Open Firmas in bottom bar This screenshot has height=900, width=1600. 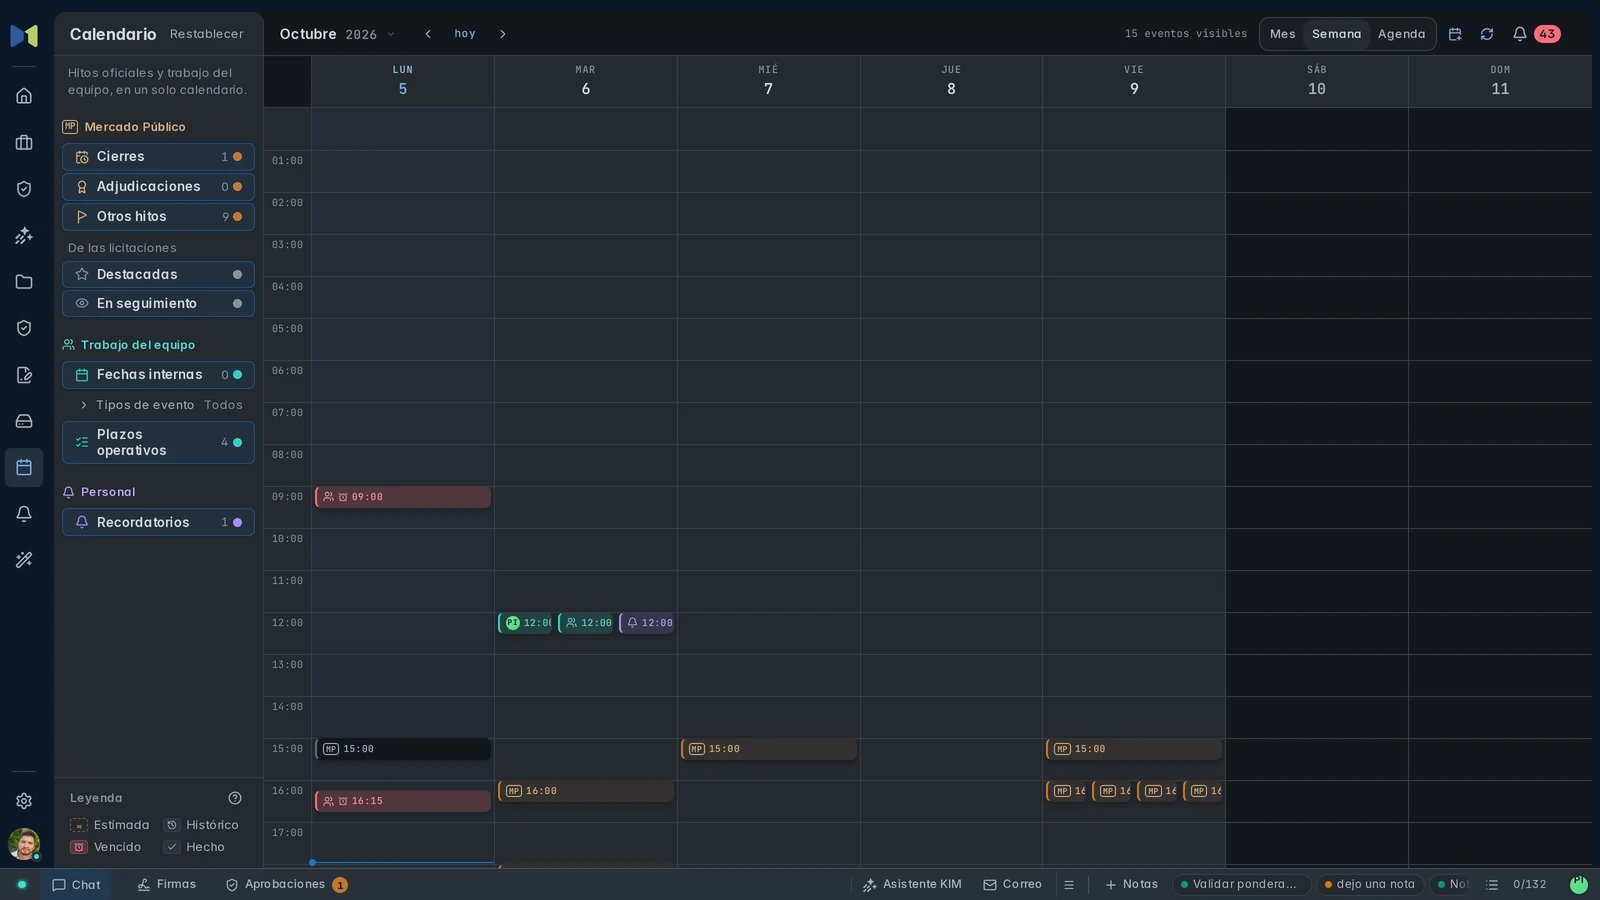pyautogui.click(x=167, y=885)
